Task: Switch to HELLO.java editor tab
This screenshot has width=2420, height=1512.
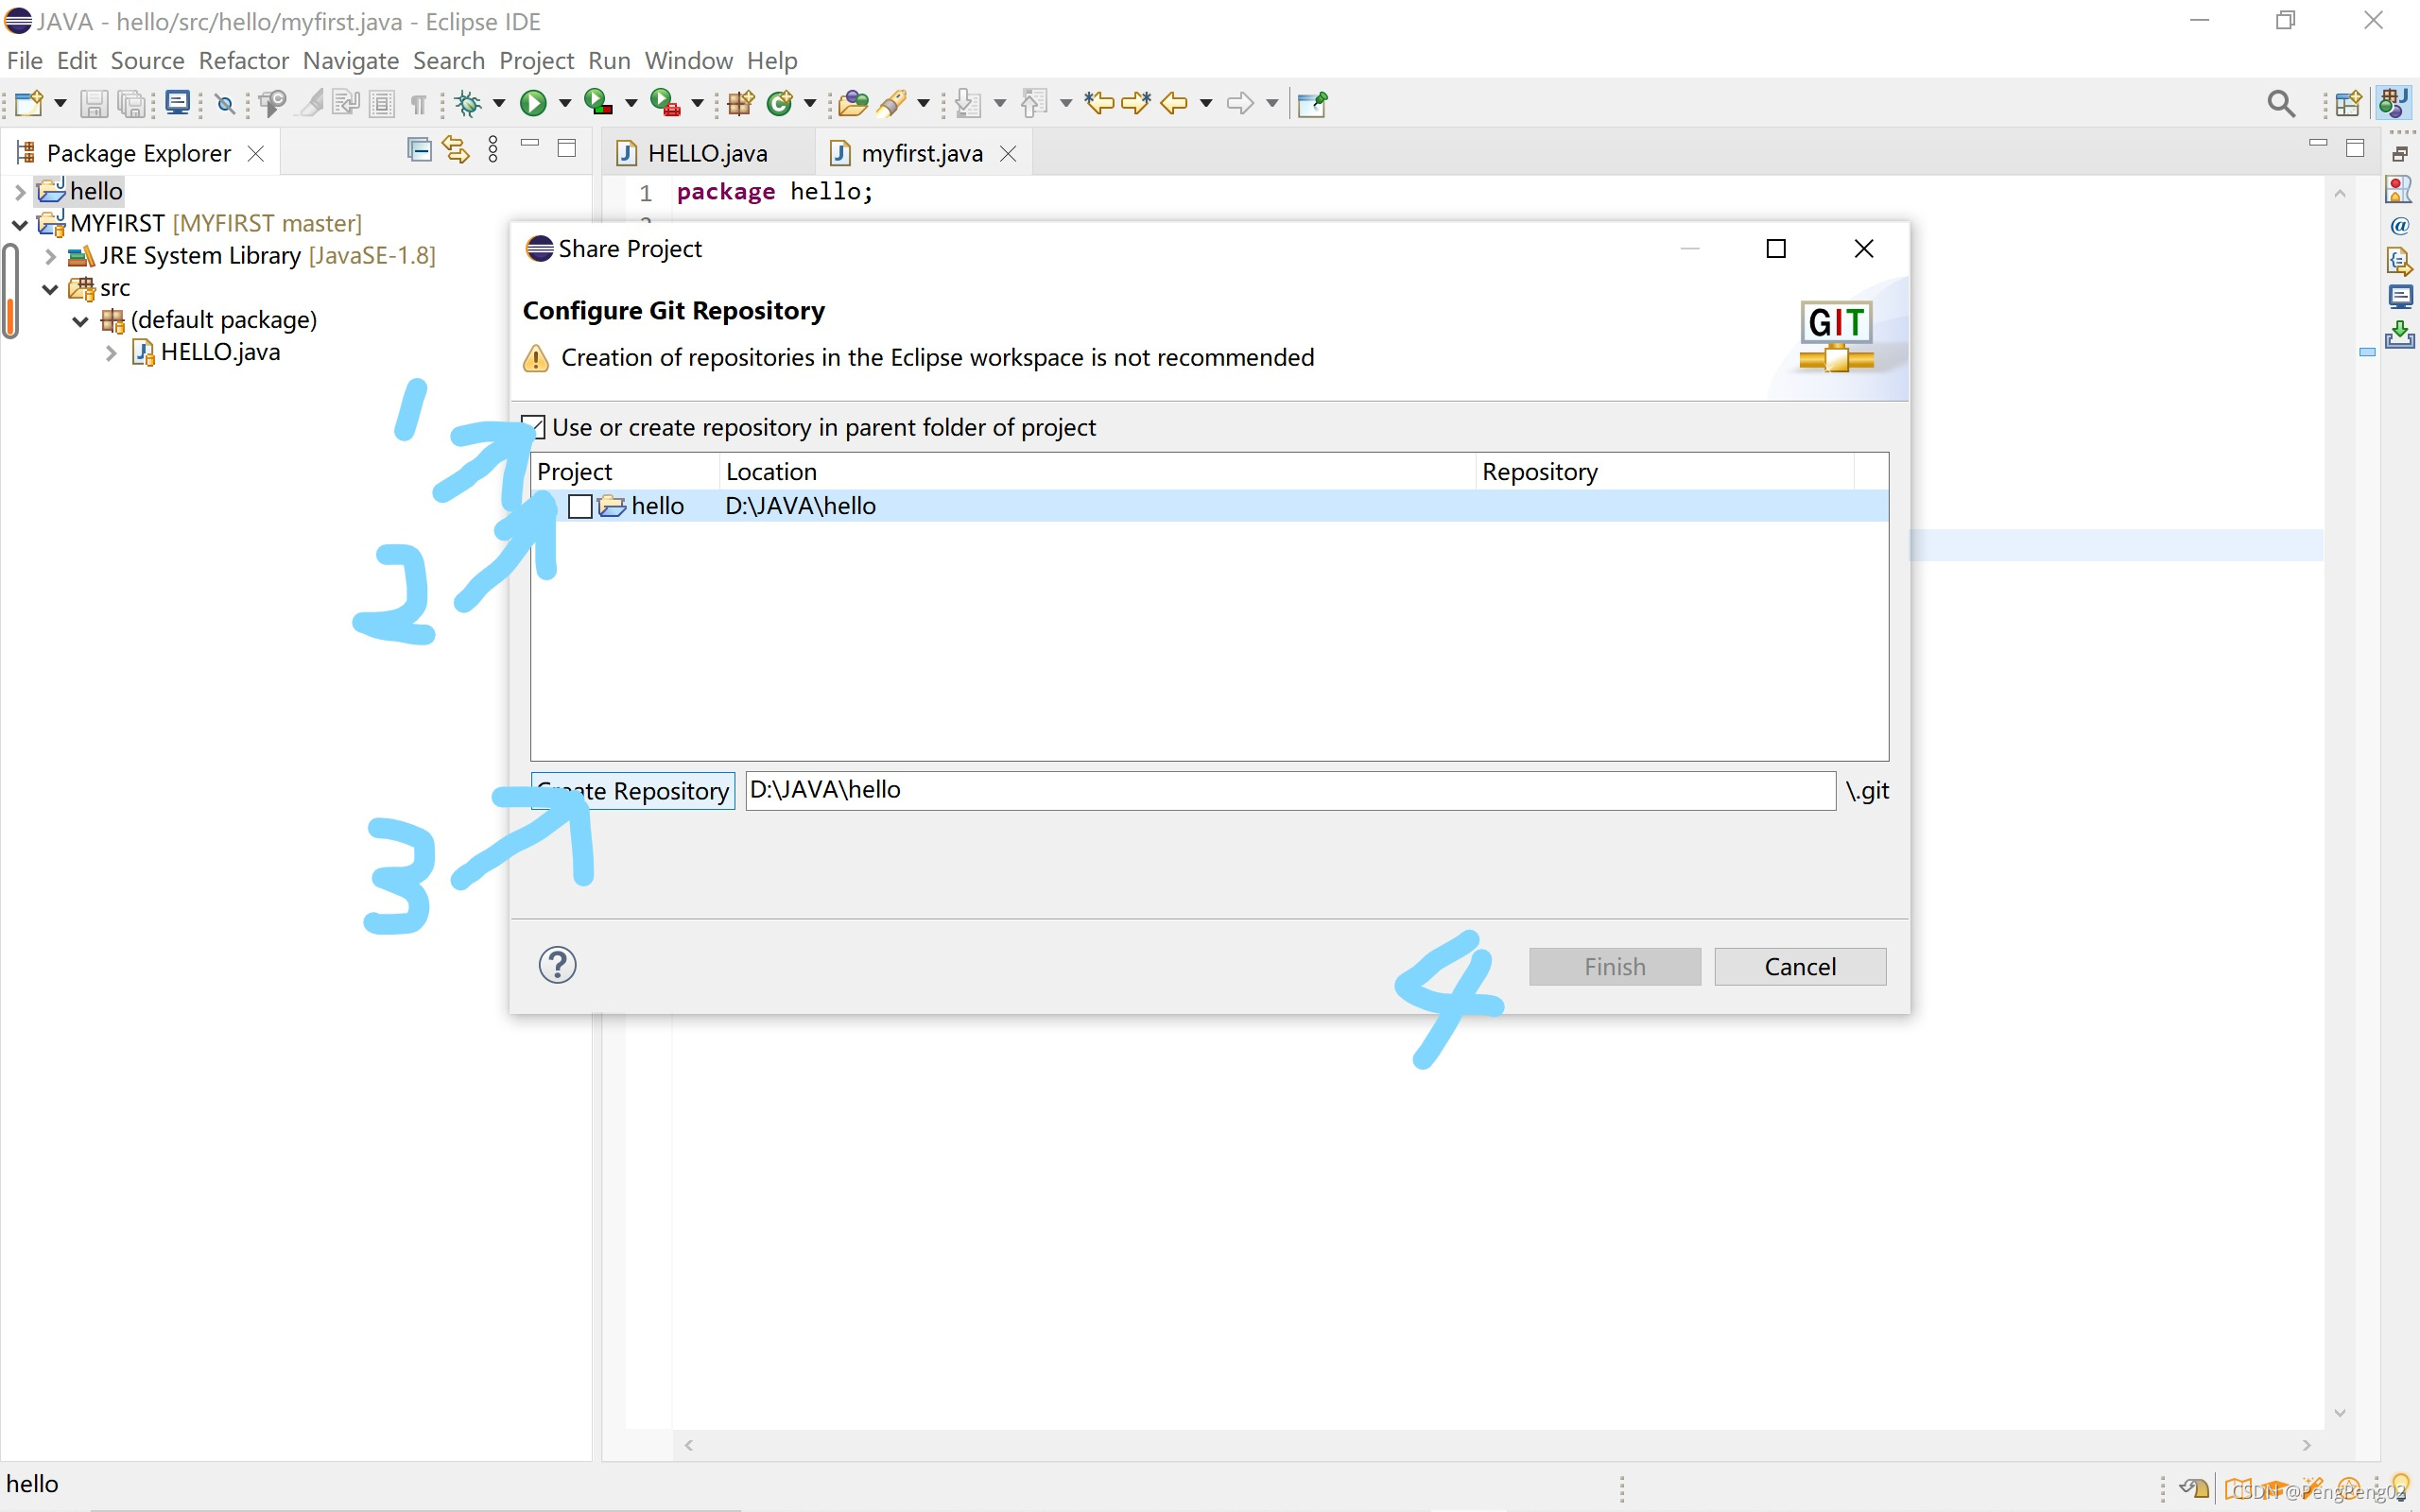Action: click(706, 153)
